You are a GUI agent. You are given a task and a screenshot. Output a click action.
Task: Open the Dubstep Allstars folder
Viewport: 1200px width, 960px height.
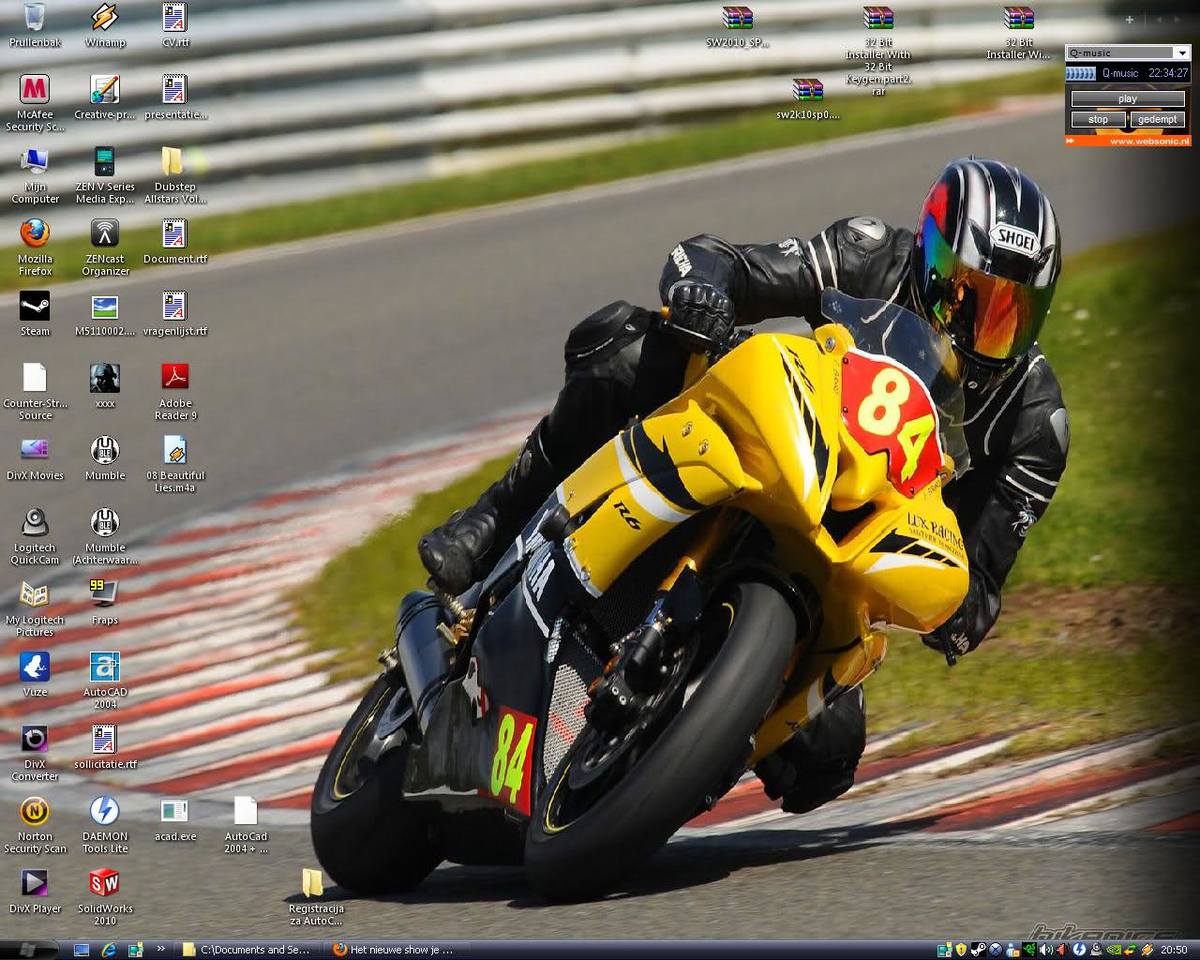pos(172,162)
